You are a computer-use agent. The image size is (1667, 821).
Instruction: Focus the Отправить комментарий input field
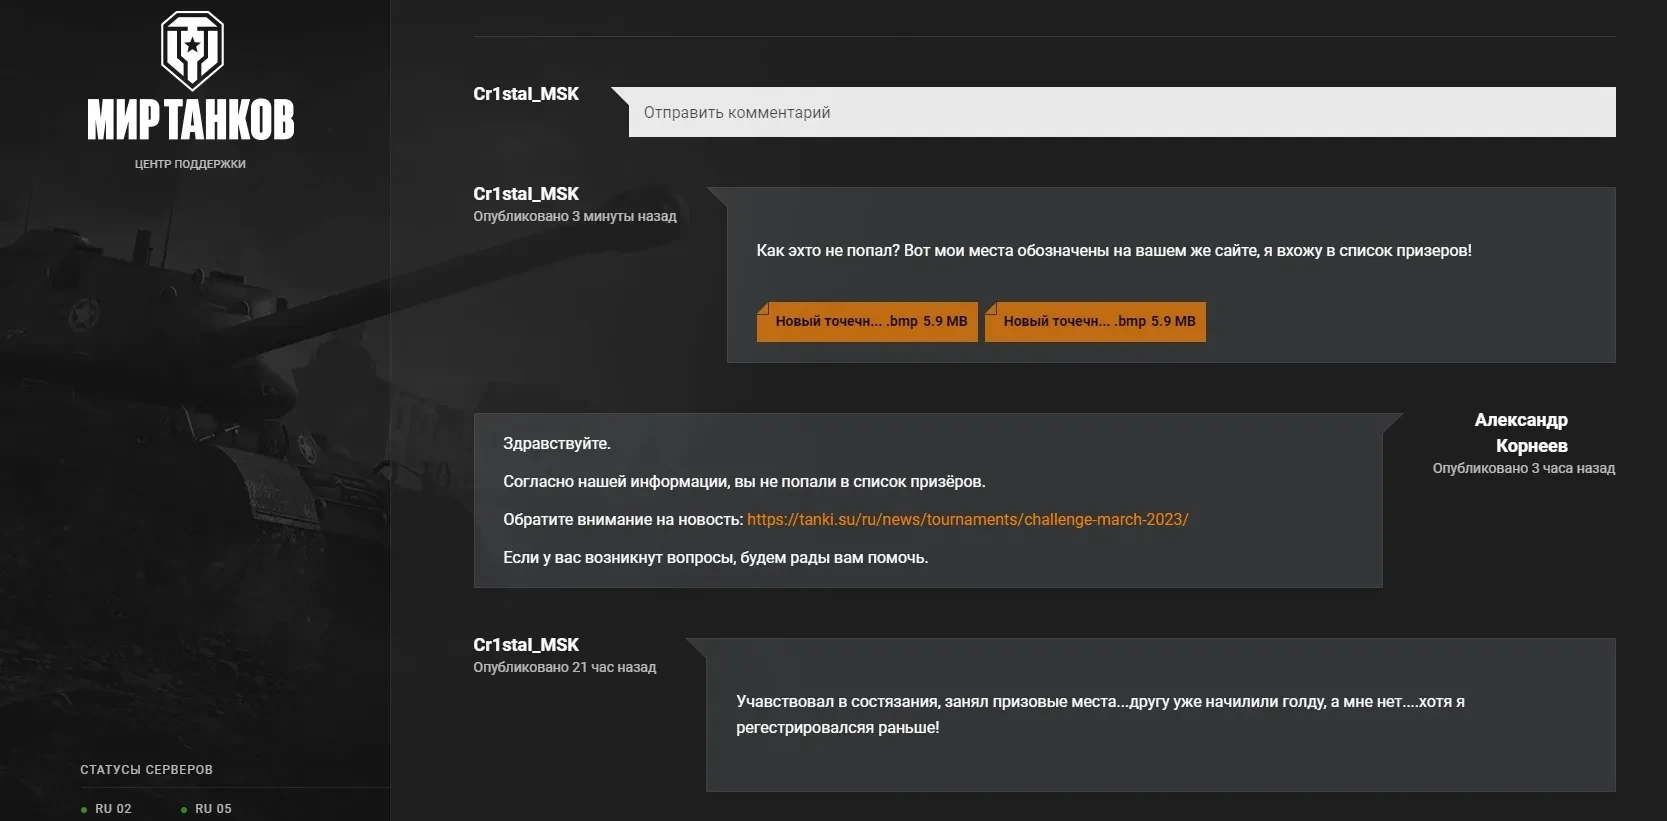point(1120,112)
